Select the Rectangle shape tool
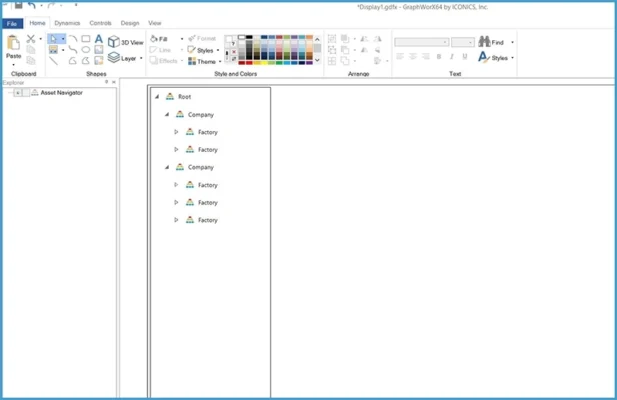Viewport: 617px width, 400px height. 86,39
